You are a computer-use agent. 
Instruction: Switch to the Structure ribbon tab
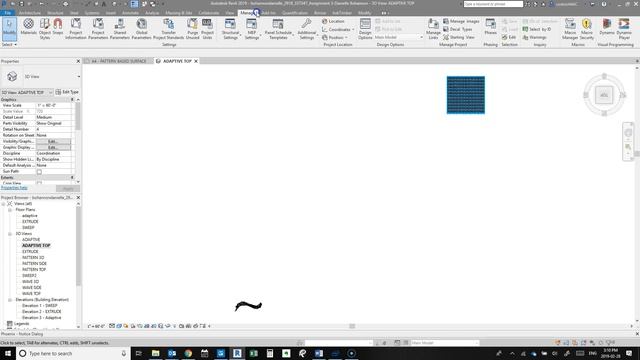click(55, 13)
